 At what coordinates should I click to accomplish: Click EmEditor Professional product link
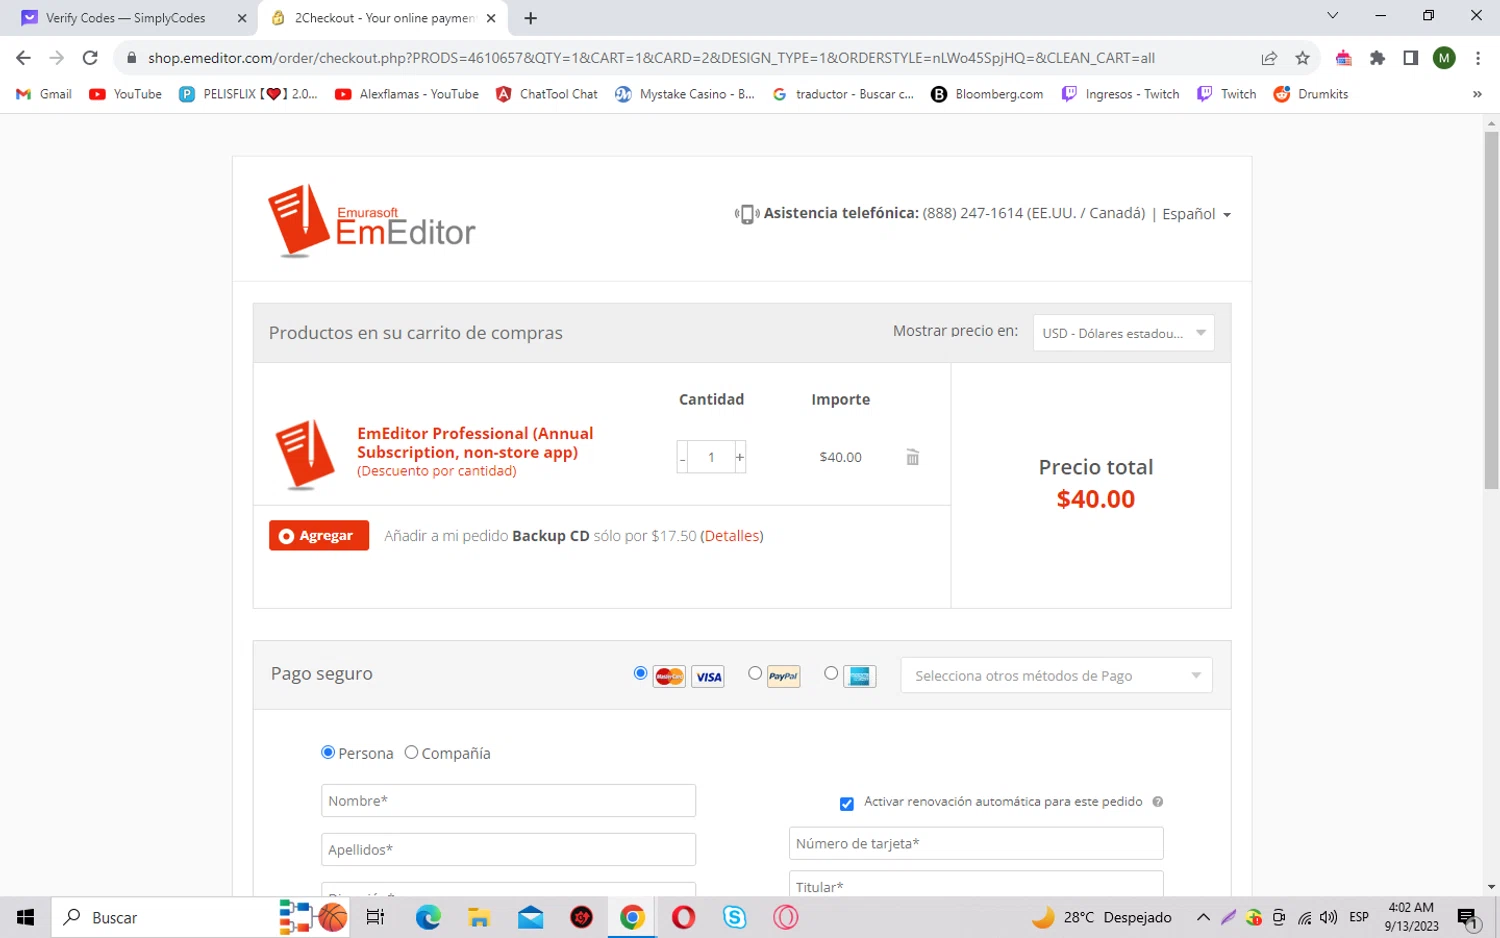point(475,443)
